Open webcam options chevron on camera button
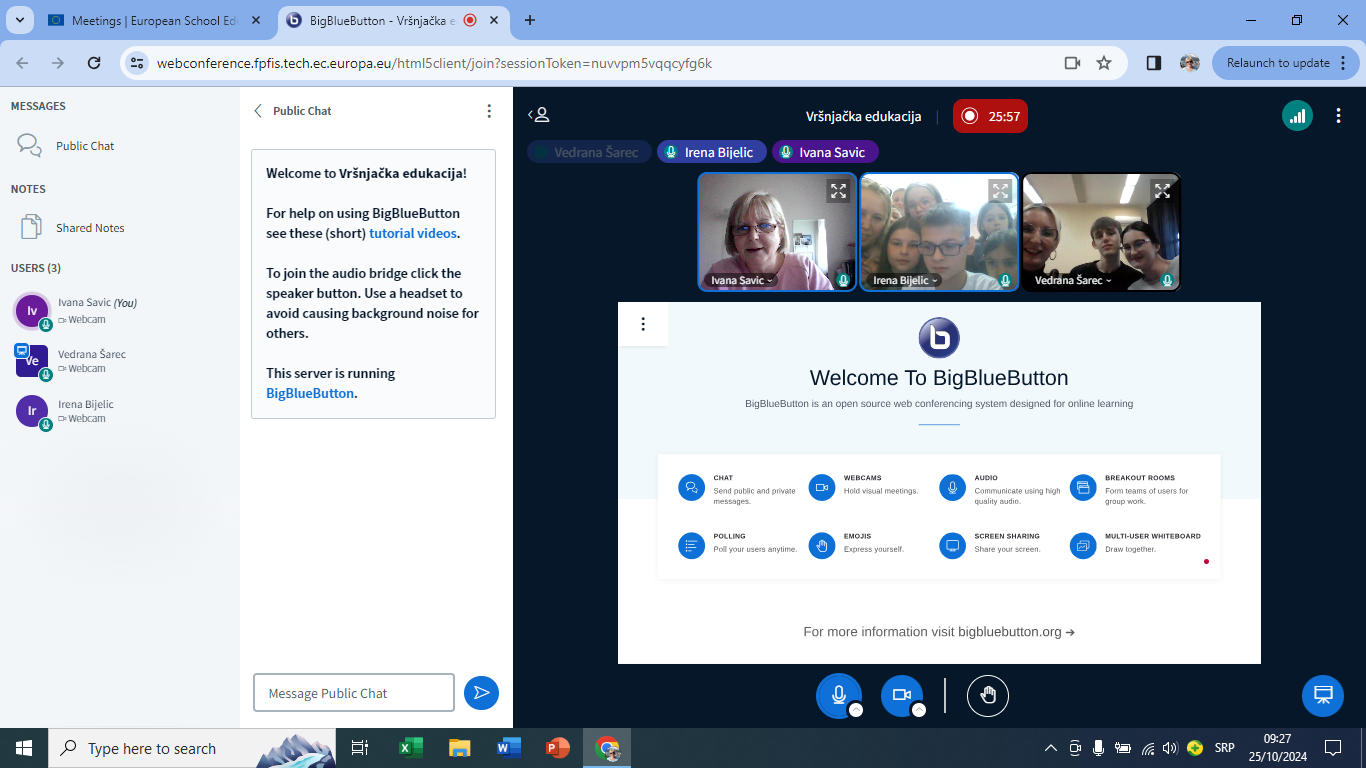The width and height of the screenshot is (1366, 768). (x=918, y=710)
